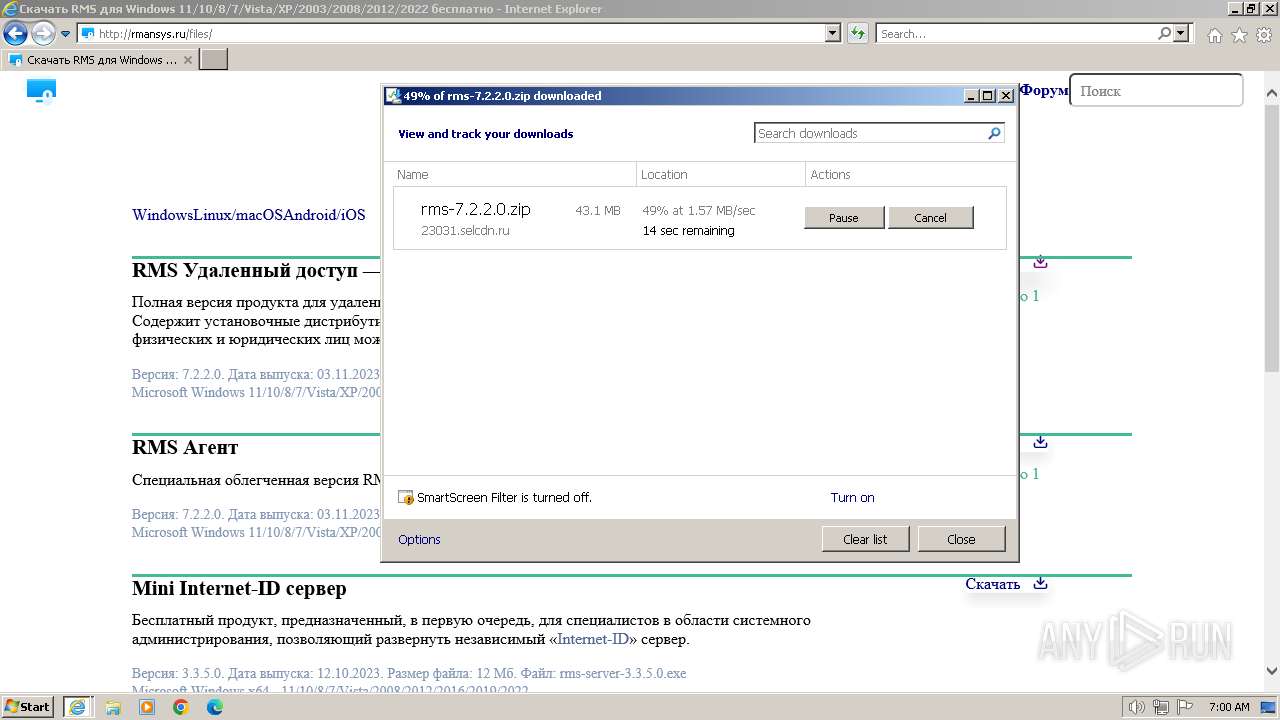Open volume control in system tray
This screenshot has height=720, width=1280.
(1137, 707)
